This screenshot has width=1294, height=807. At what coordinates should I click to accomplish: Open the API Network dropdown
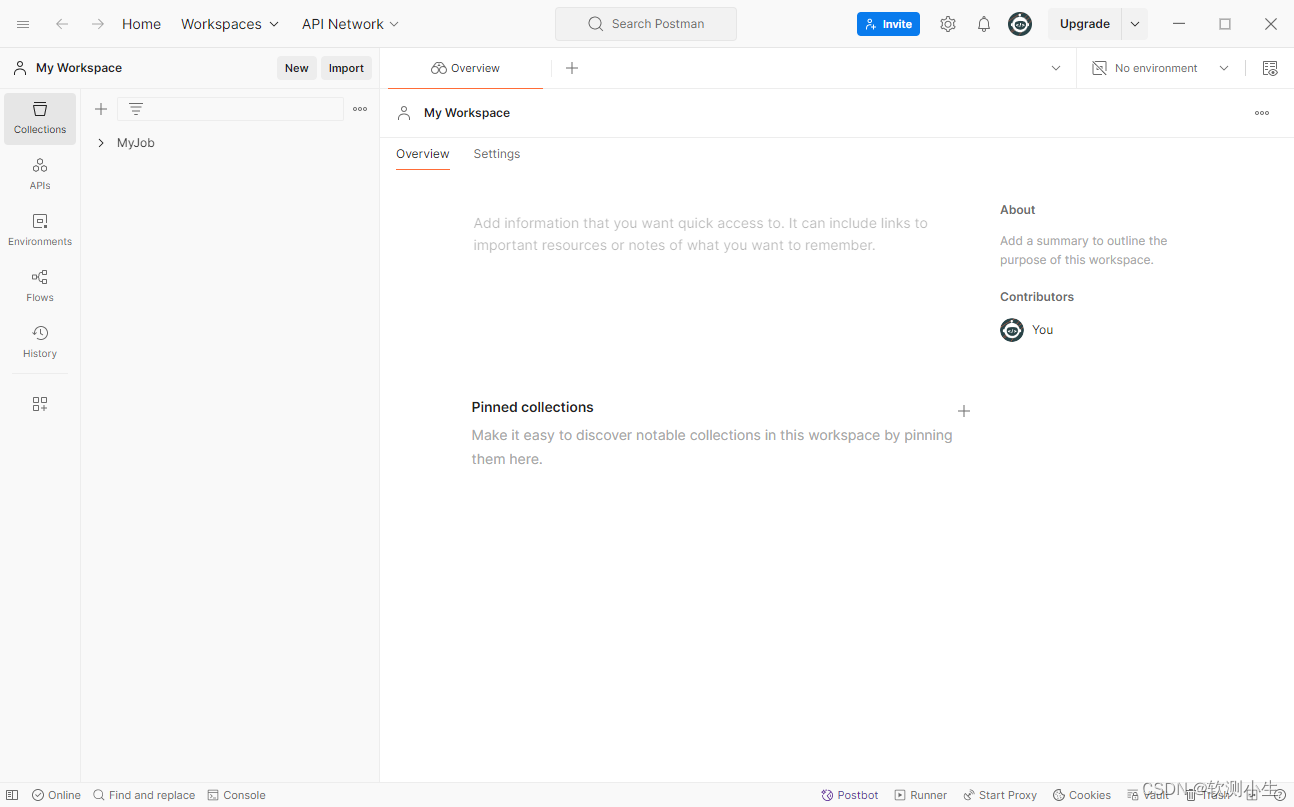pyautogui.click(x=350, y=24)
